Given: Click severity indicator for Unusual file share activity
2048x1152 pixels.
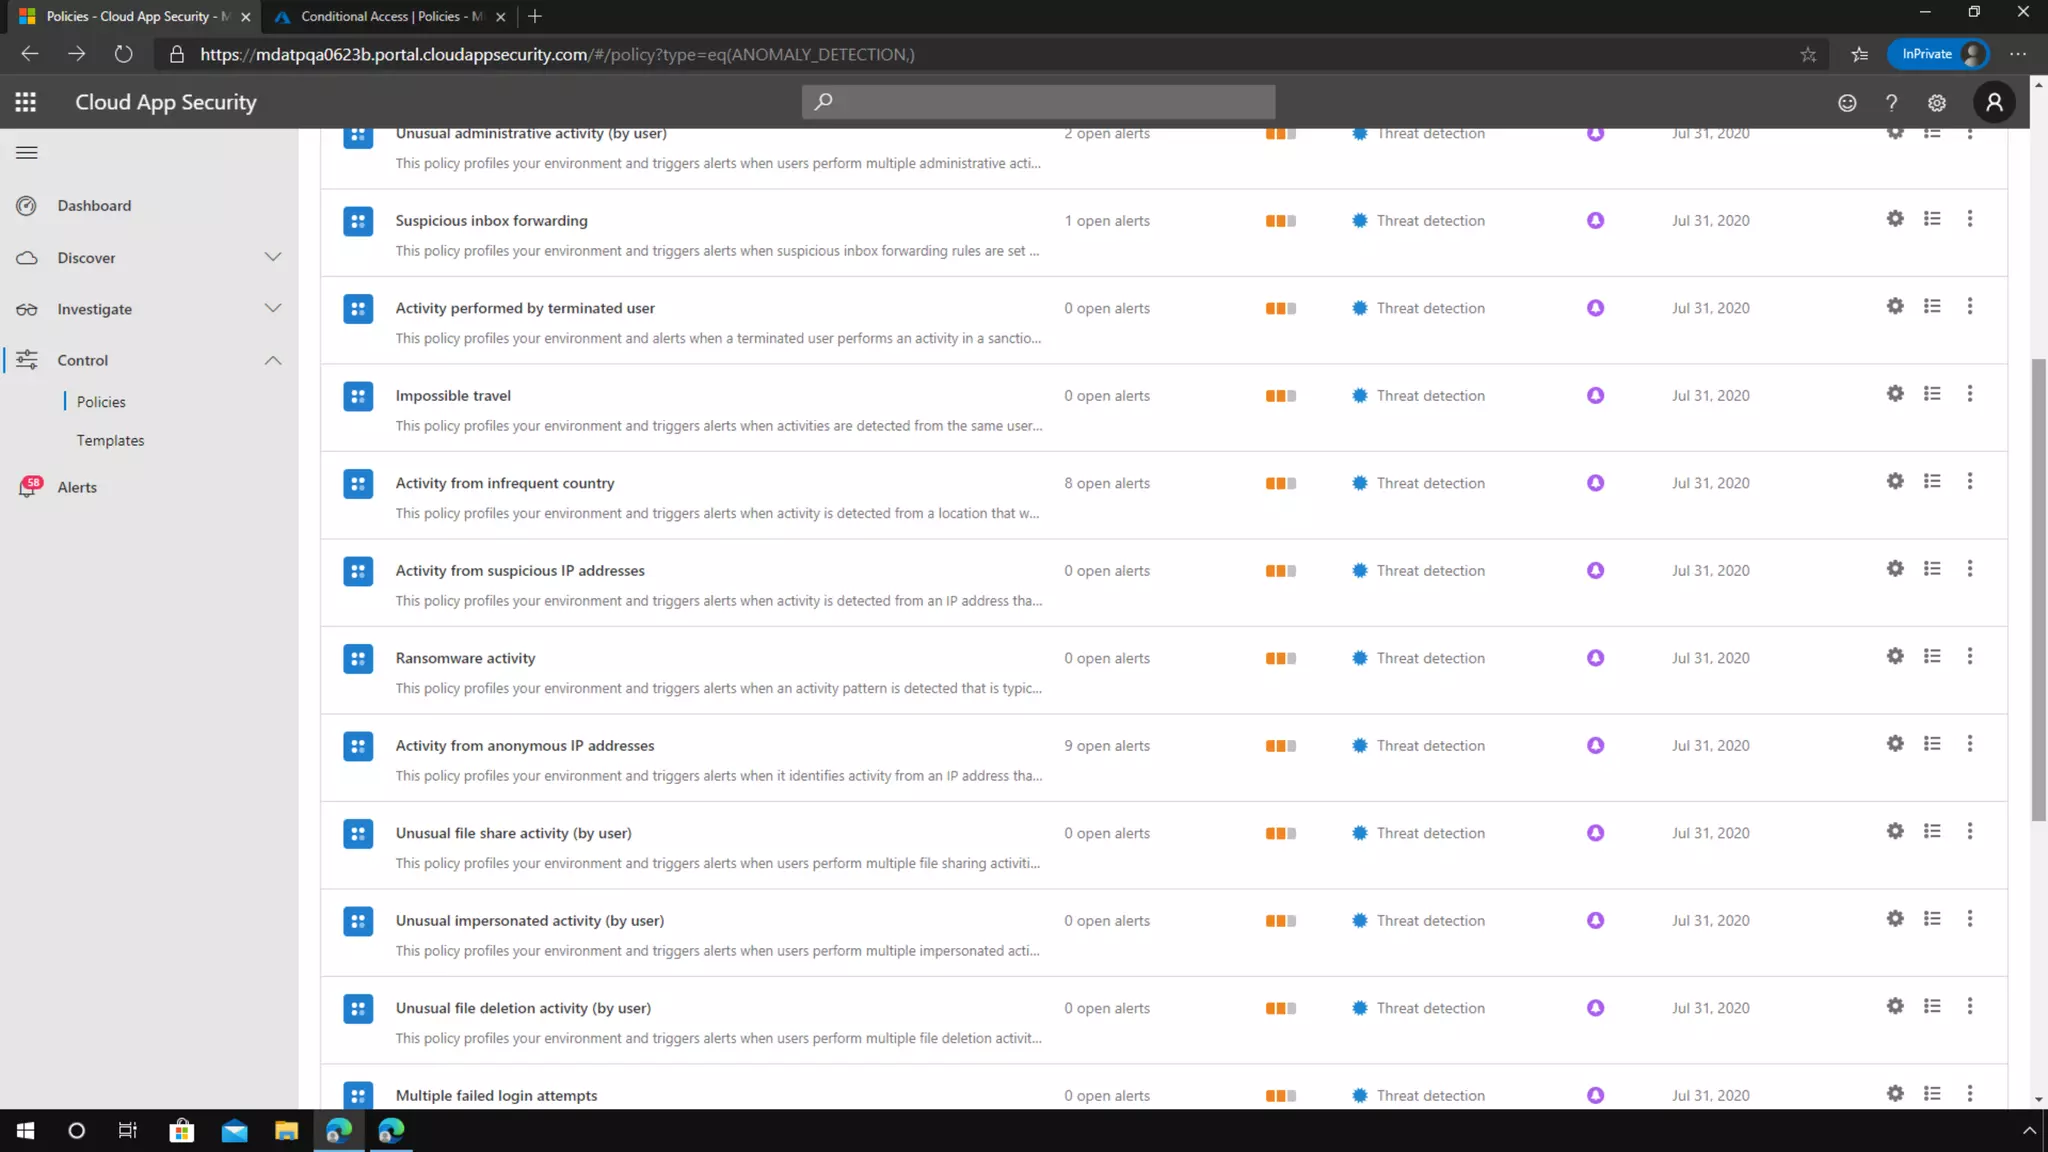Looking at the screenshot, I should [1280, 833].
